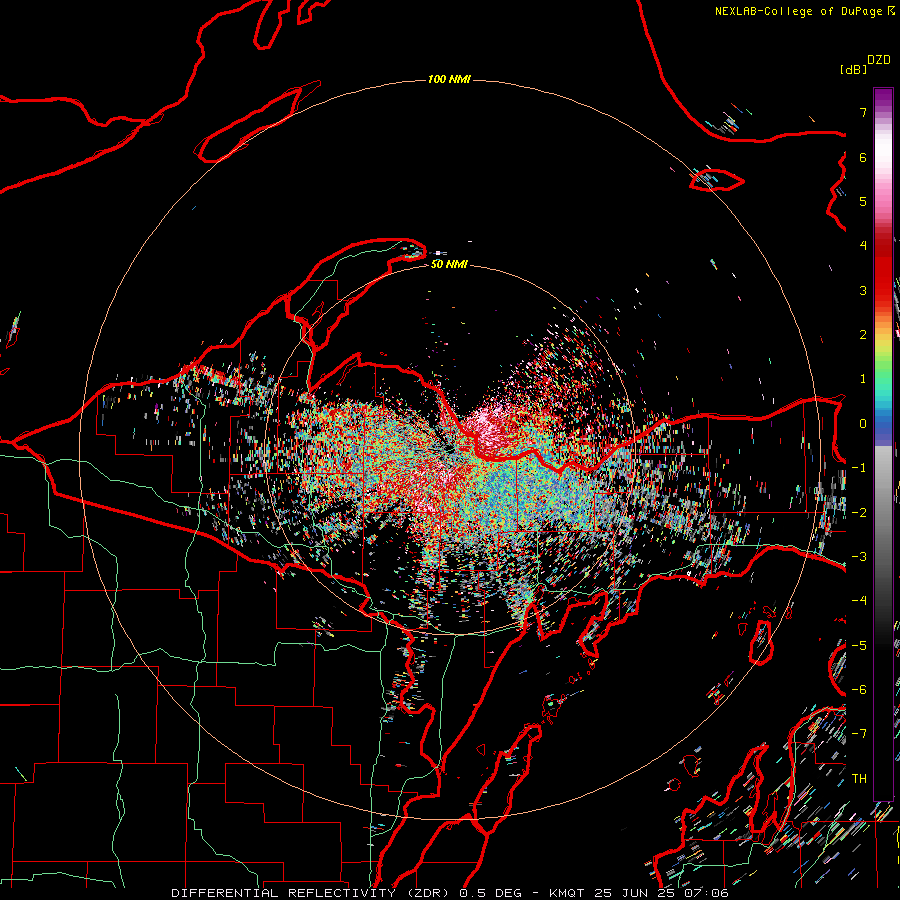Click the 7 value on the color scale
Viewport: 900px width, 900px height.
[x=863, y=112]
